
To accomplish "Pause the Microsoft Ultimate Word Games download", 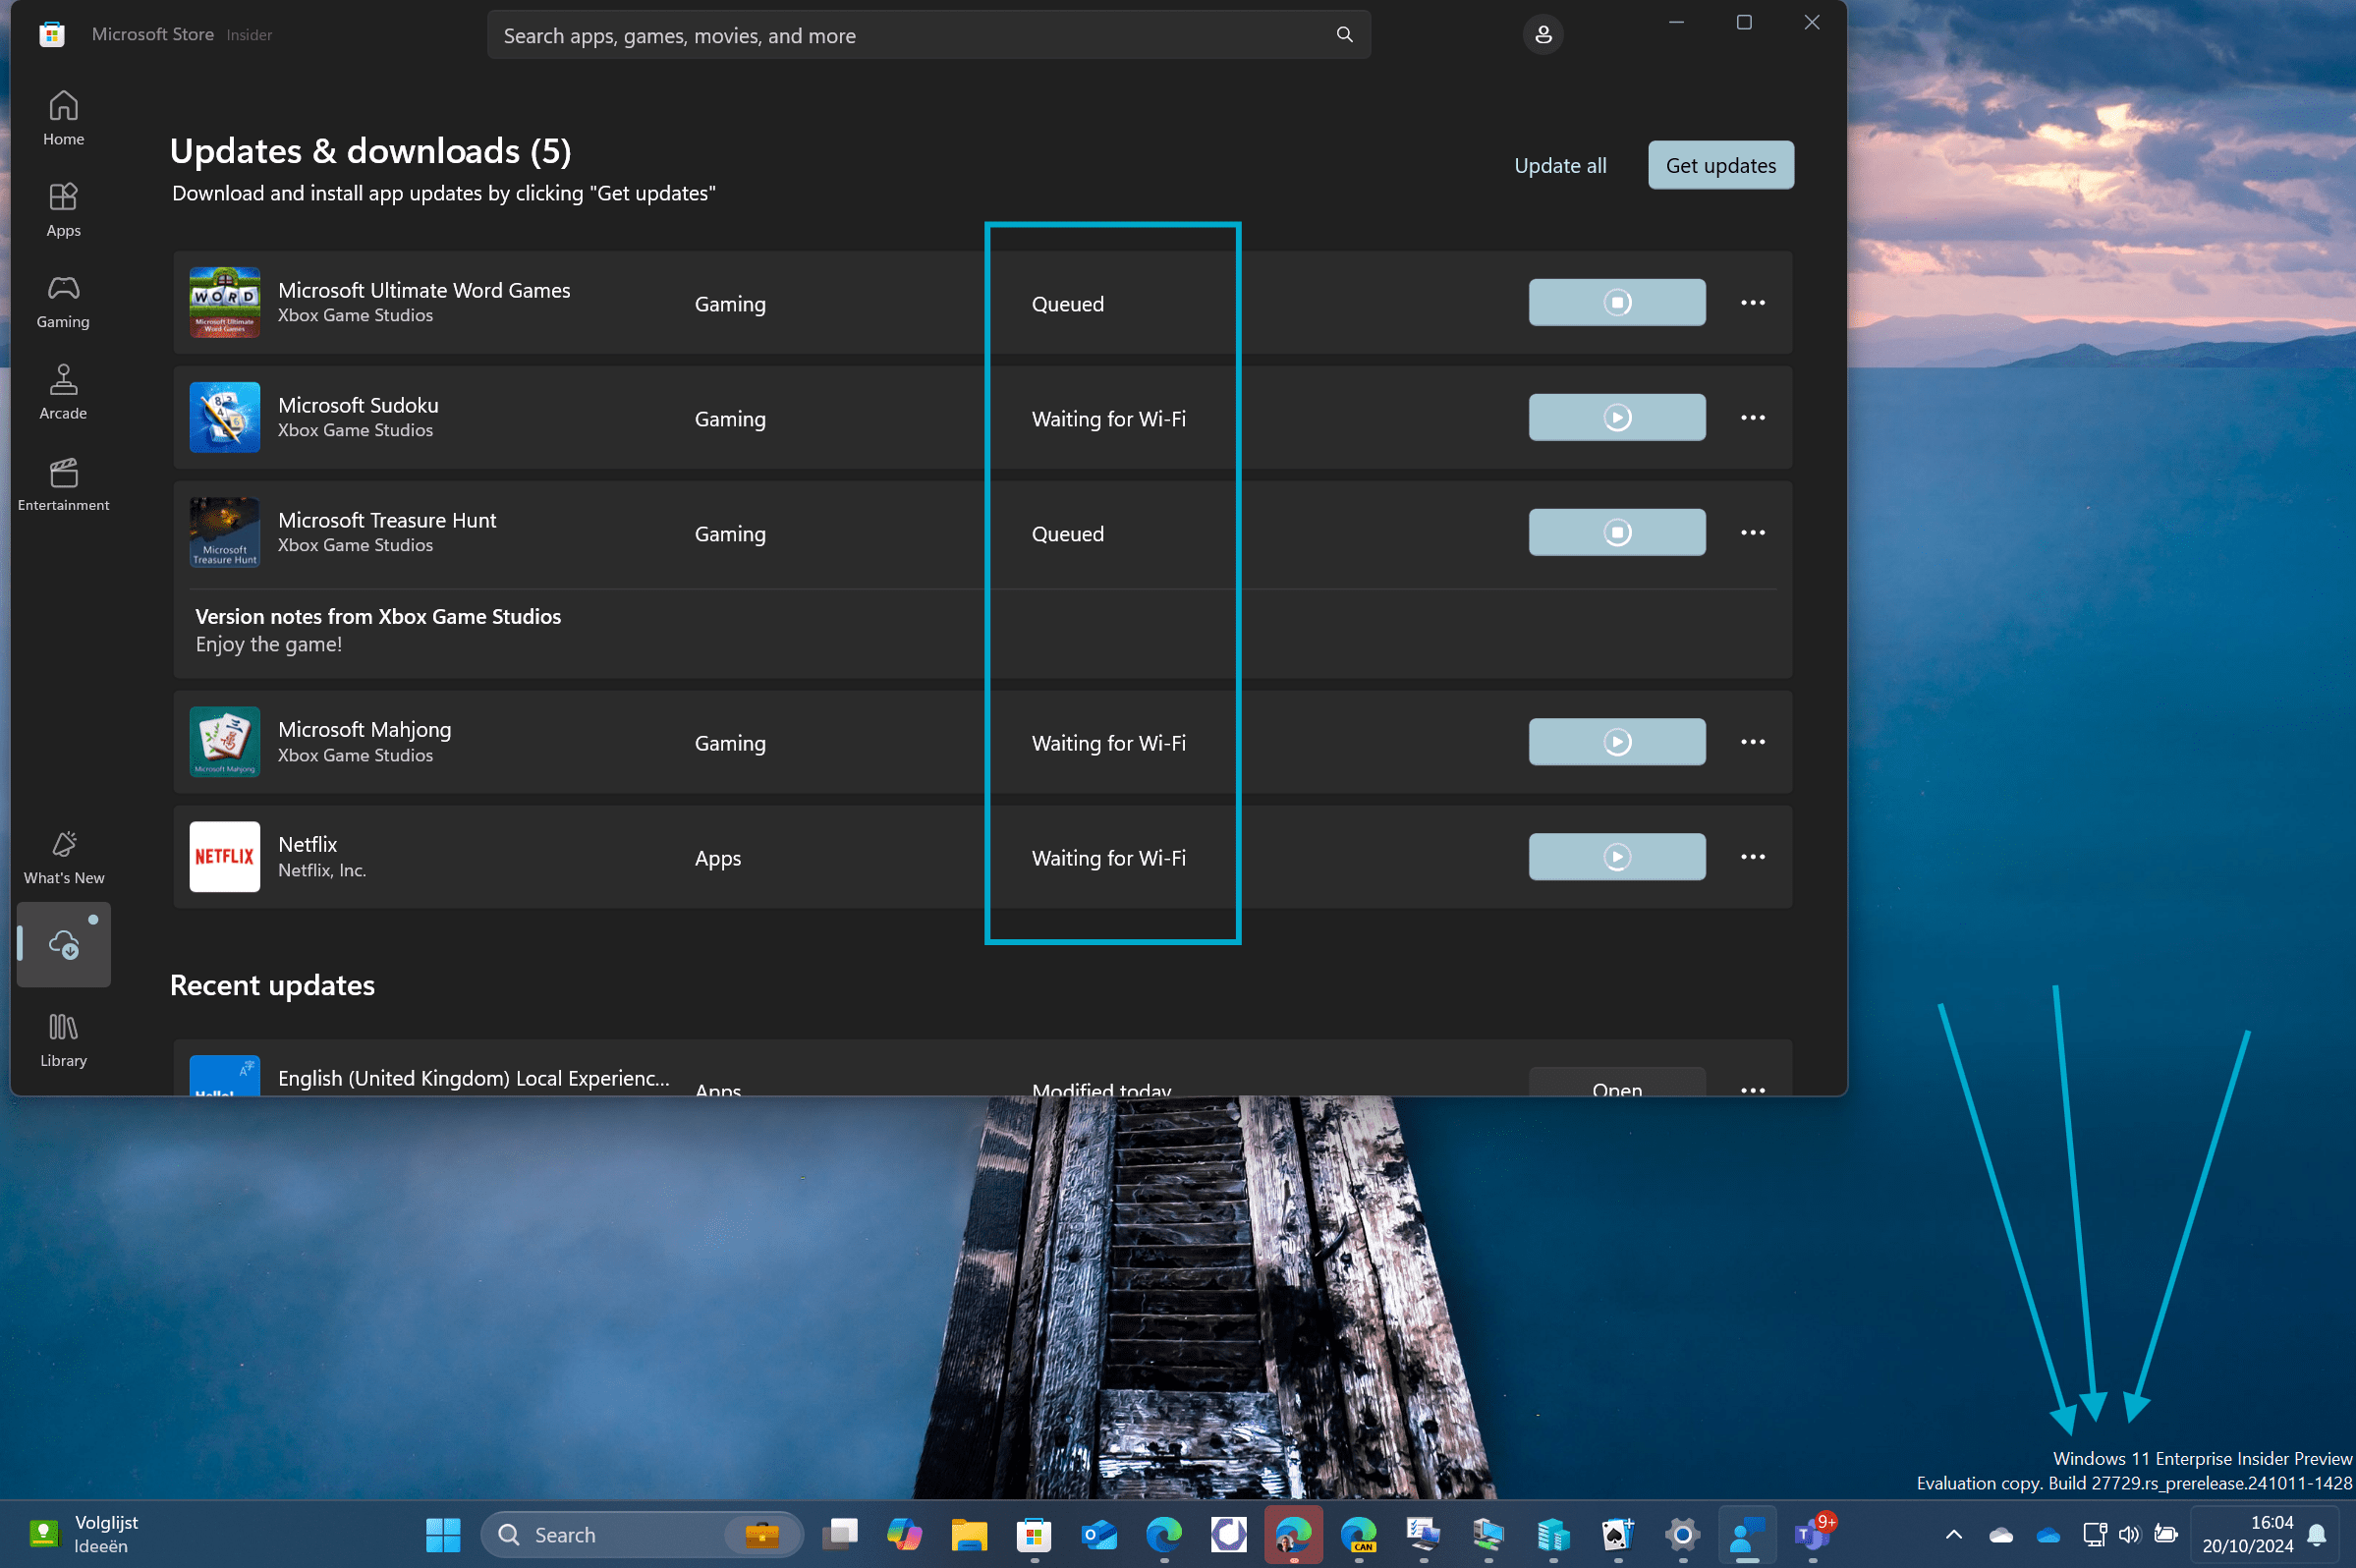I will [1616, 302].
